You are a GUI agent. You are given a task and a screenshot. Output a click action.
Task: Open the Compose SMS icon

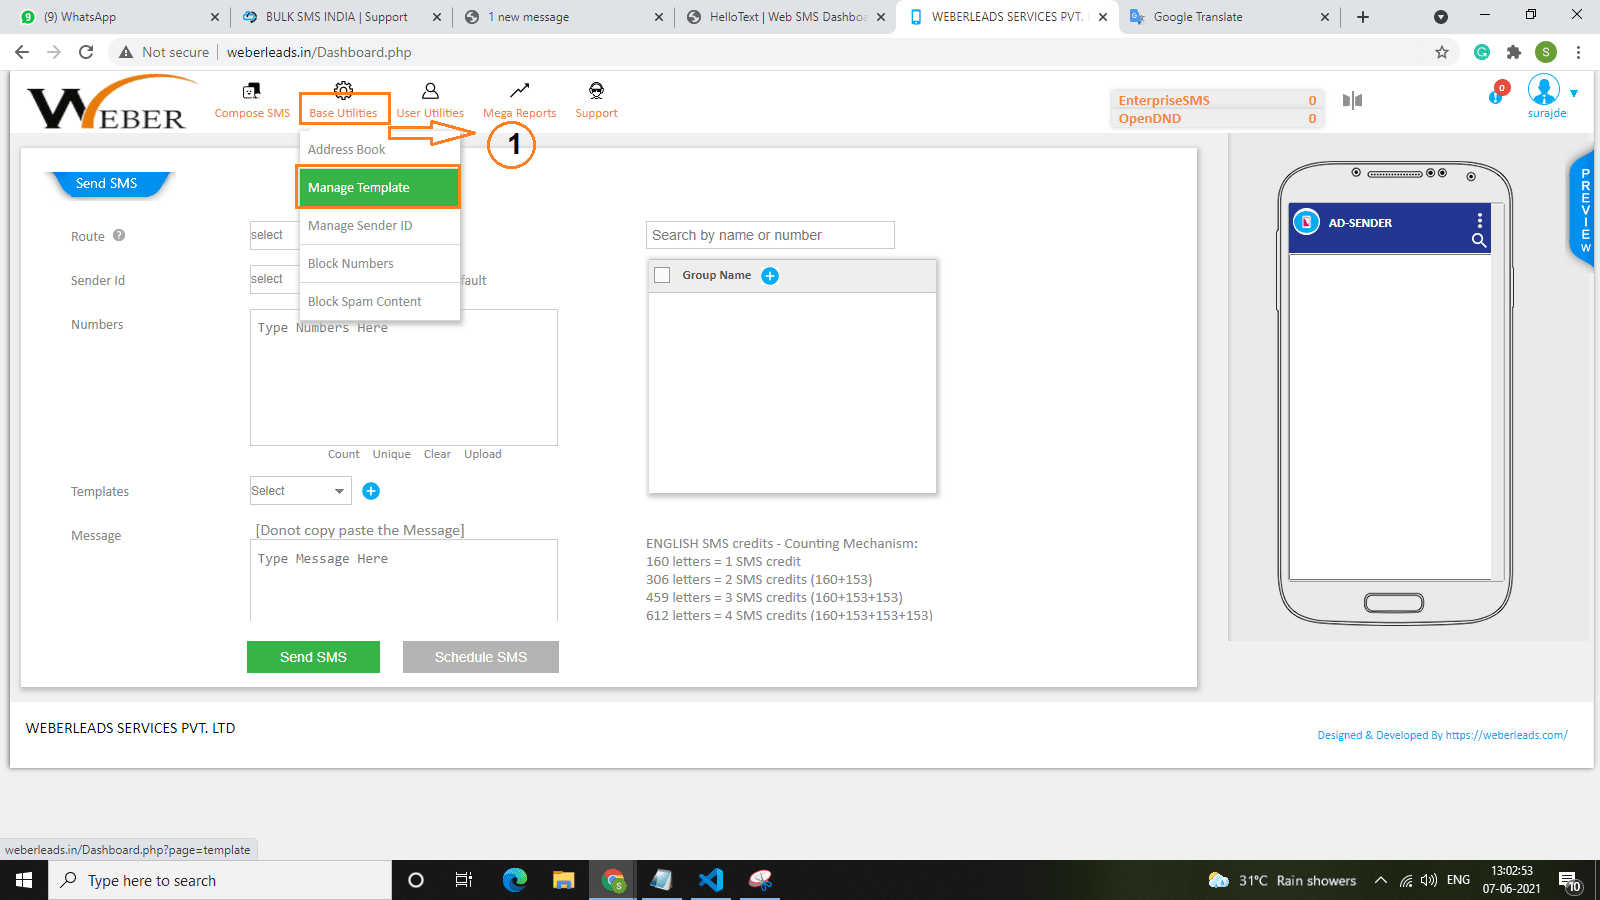pyautogui.click(x=251, y=91)
